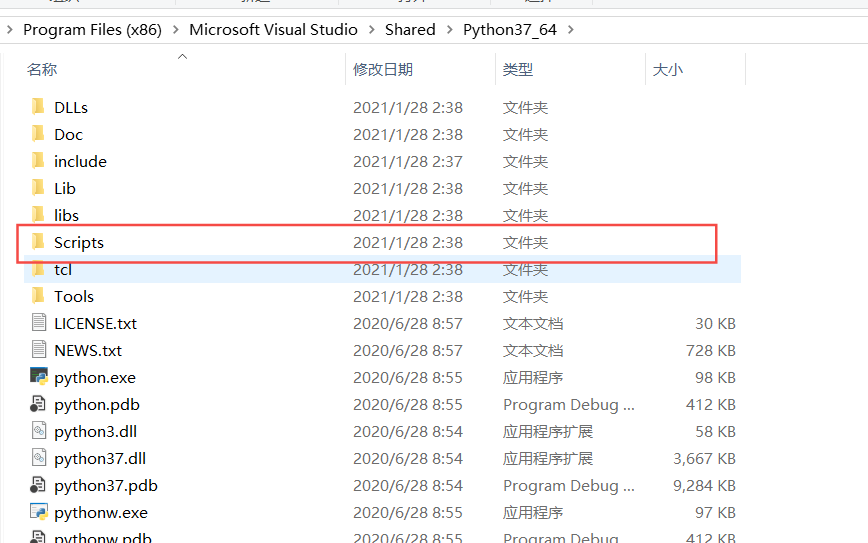The width and height of the screenshot is (868, 543).
Task: Select the Scripts folder name
Action: tap(79, 242)
